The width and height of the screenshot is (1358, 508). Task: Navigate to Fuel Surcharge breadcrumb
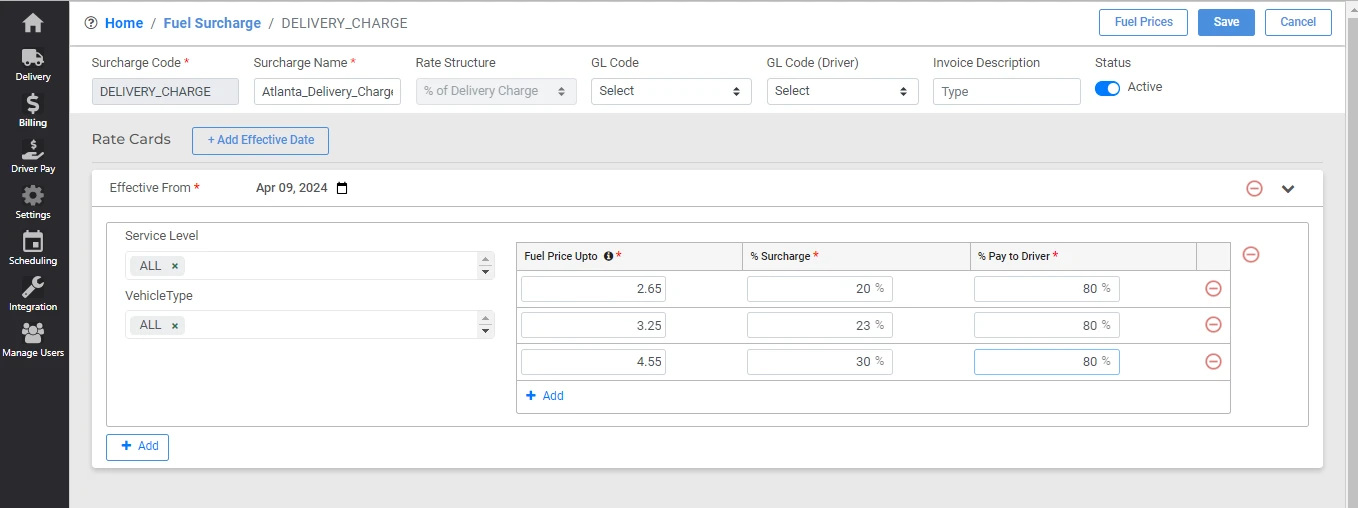pos(212,23)
